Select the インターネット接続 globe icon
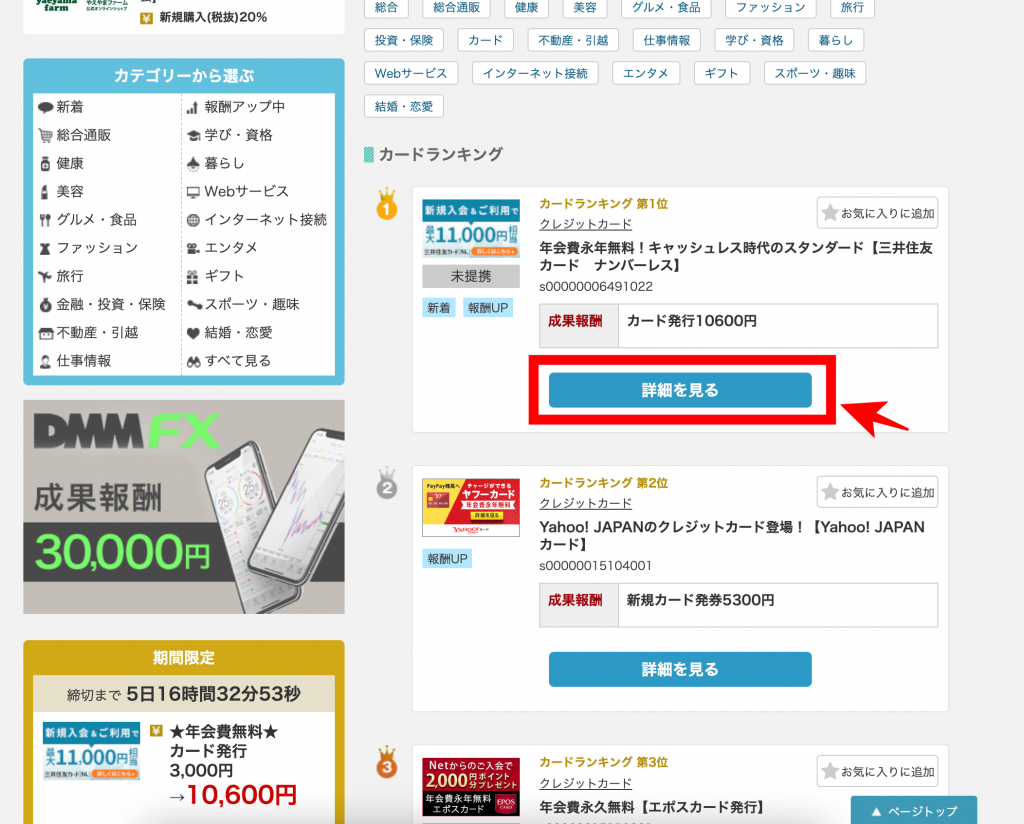The height and width of the screenshot is (824, 1024). coord(194,220)
